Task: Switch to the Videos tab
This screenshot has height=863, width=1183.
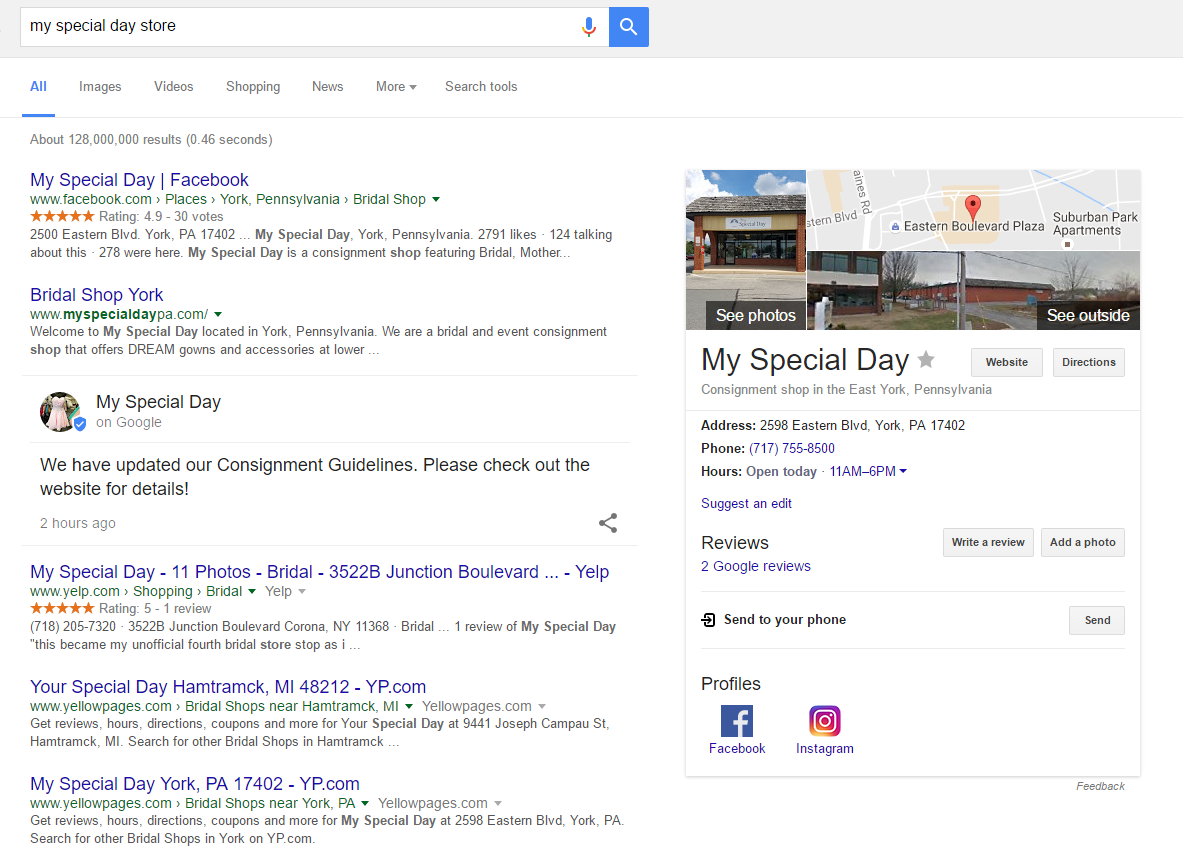Action: 174,87
